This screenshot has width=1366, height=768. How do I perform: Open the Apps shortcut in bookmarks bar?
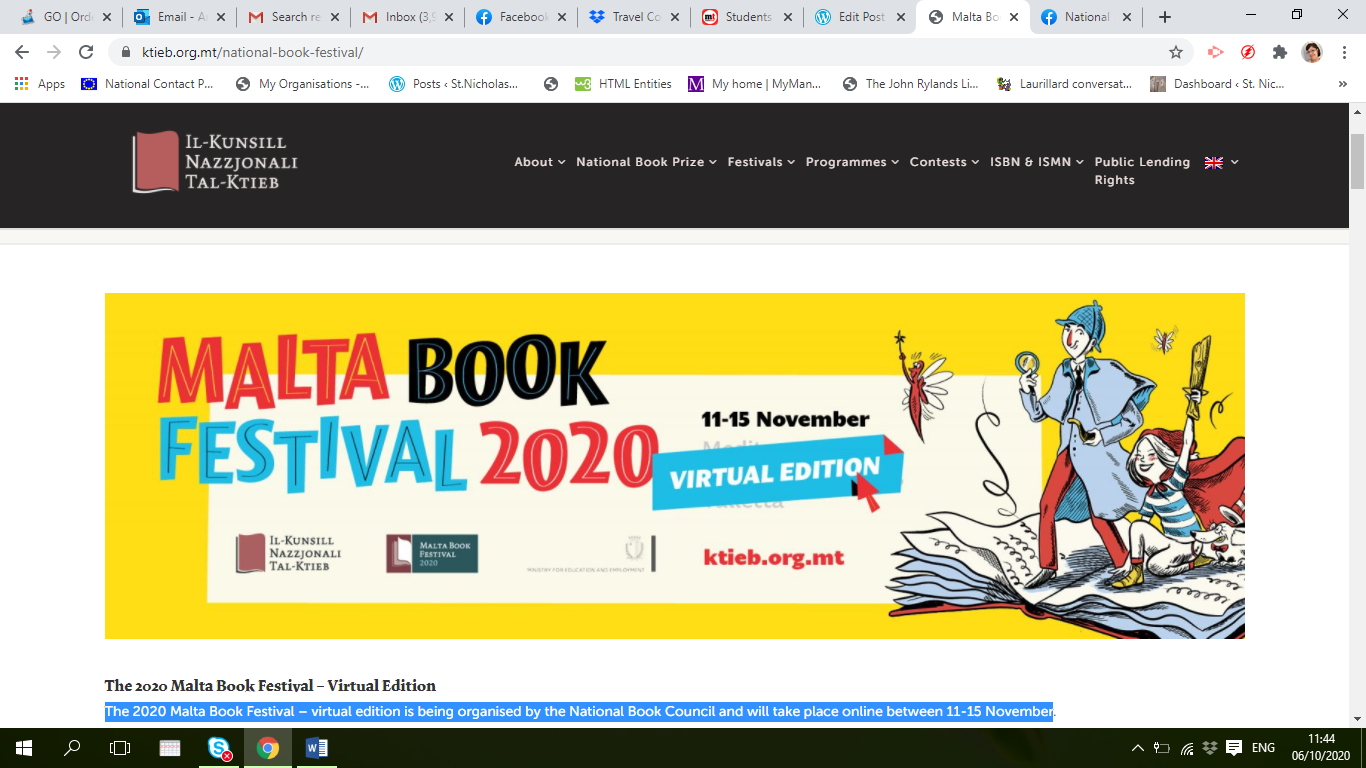[x=40, y=84]
